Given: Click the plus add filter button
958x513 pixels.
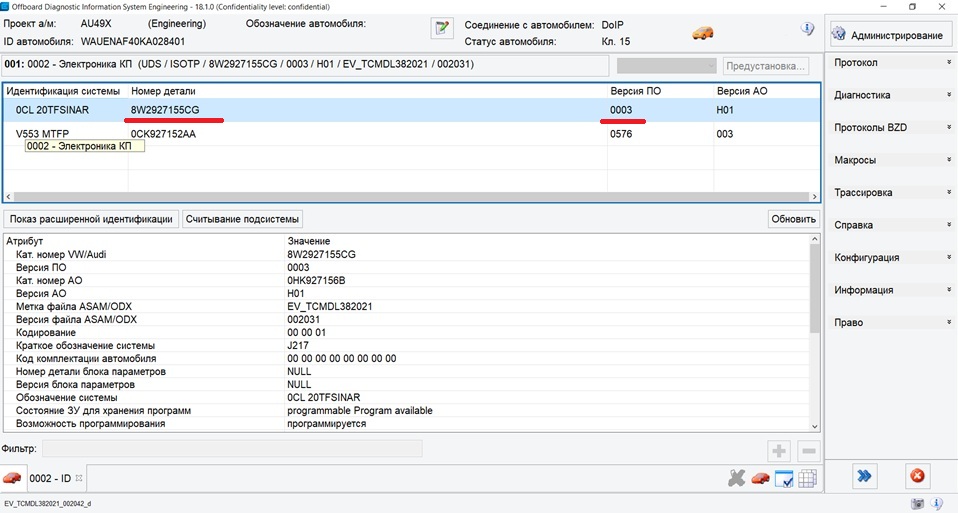Looking at the screenshot, I should (778, 451).
